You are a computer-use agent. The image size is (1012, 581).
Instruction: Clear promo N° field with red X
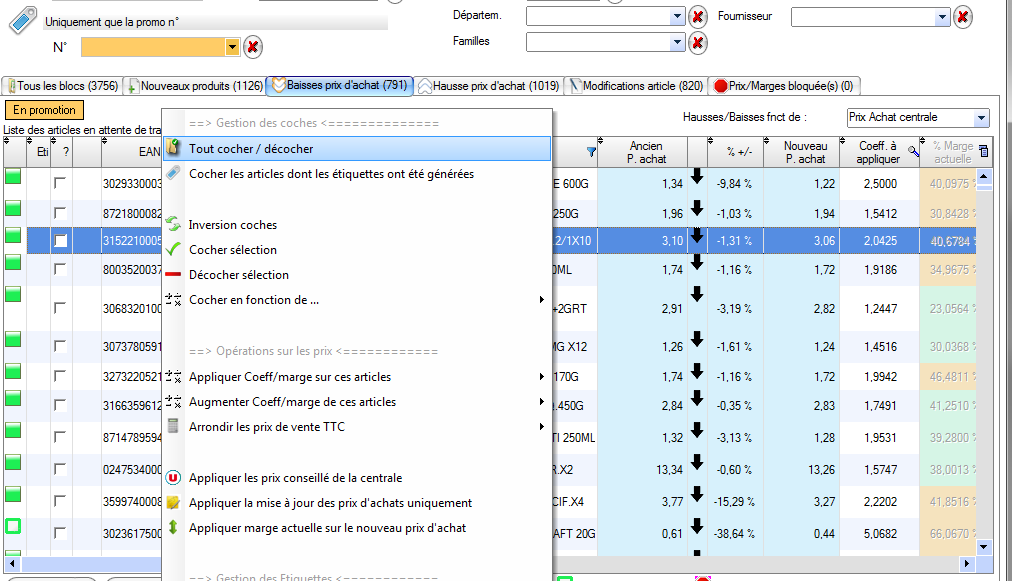coord(253,47)
